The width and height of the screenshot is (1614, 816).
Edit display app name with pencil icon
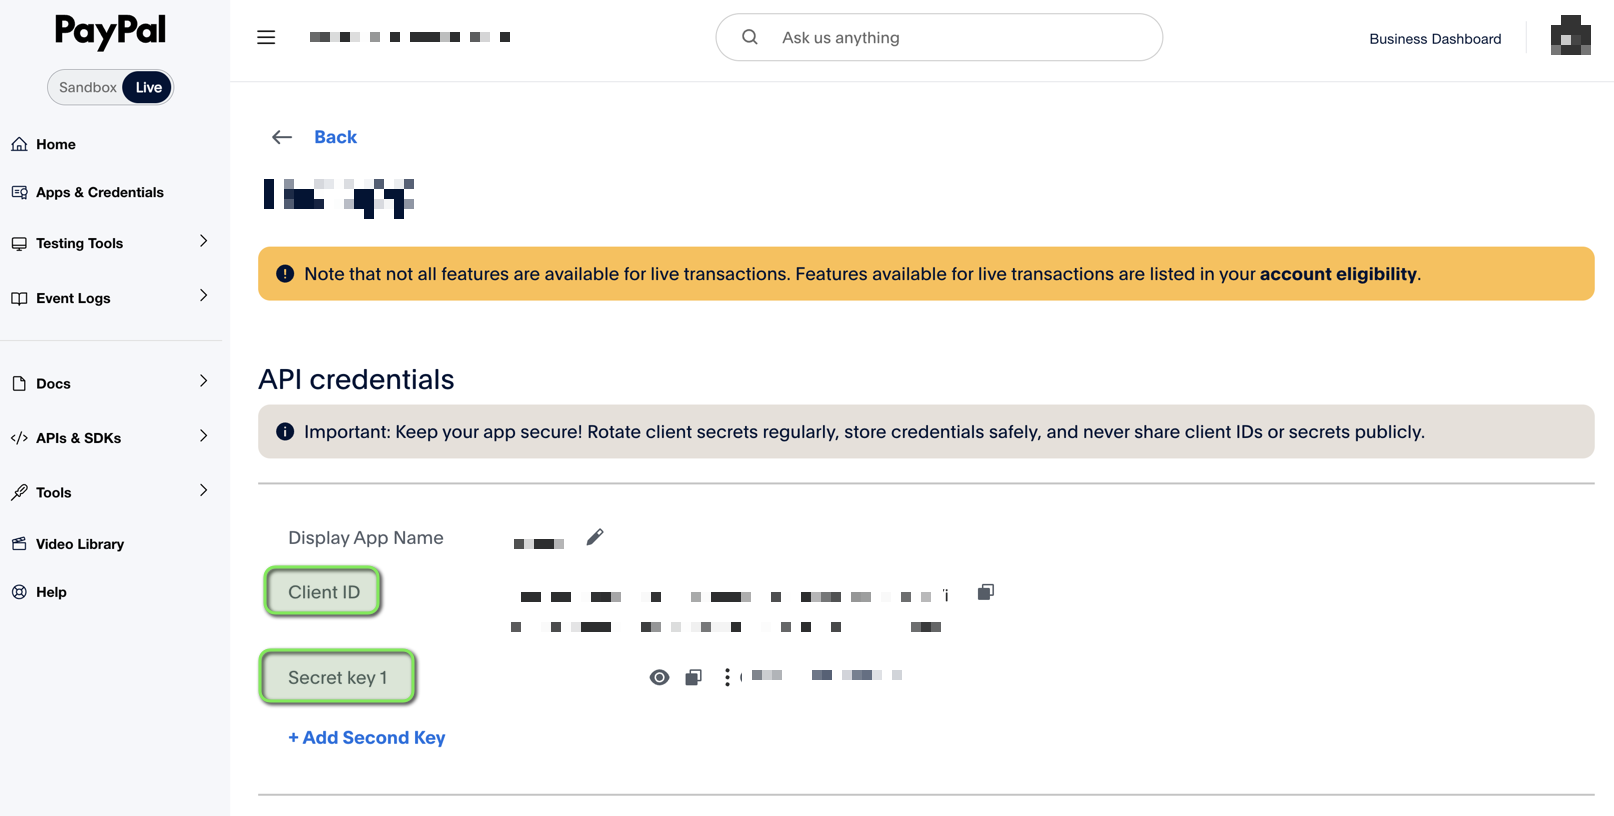click(x=595, y=537)
